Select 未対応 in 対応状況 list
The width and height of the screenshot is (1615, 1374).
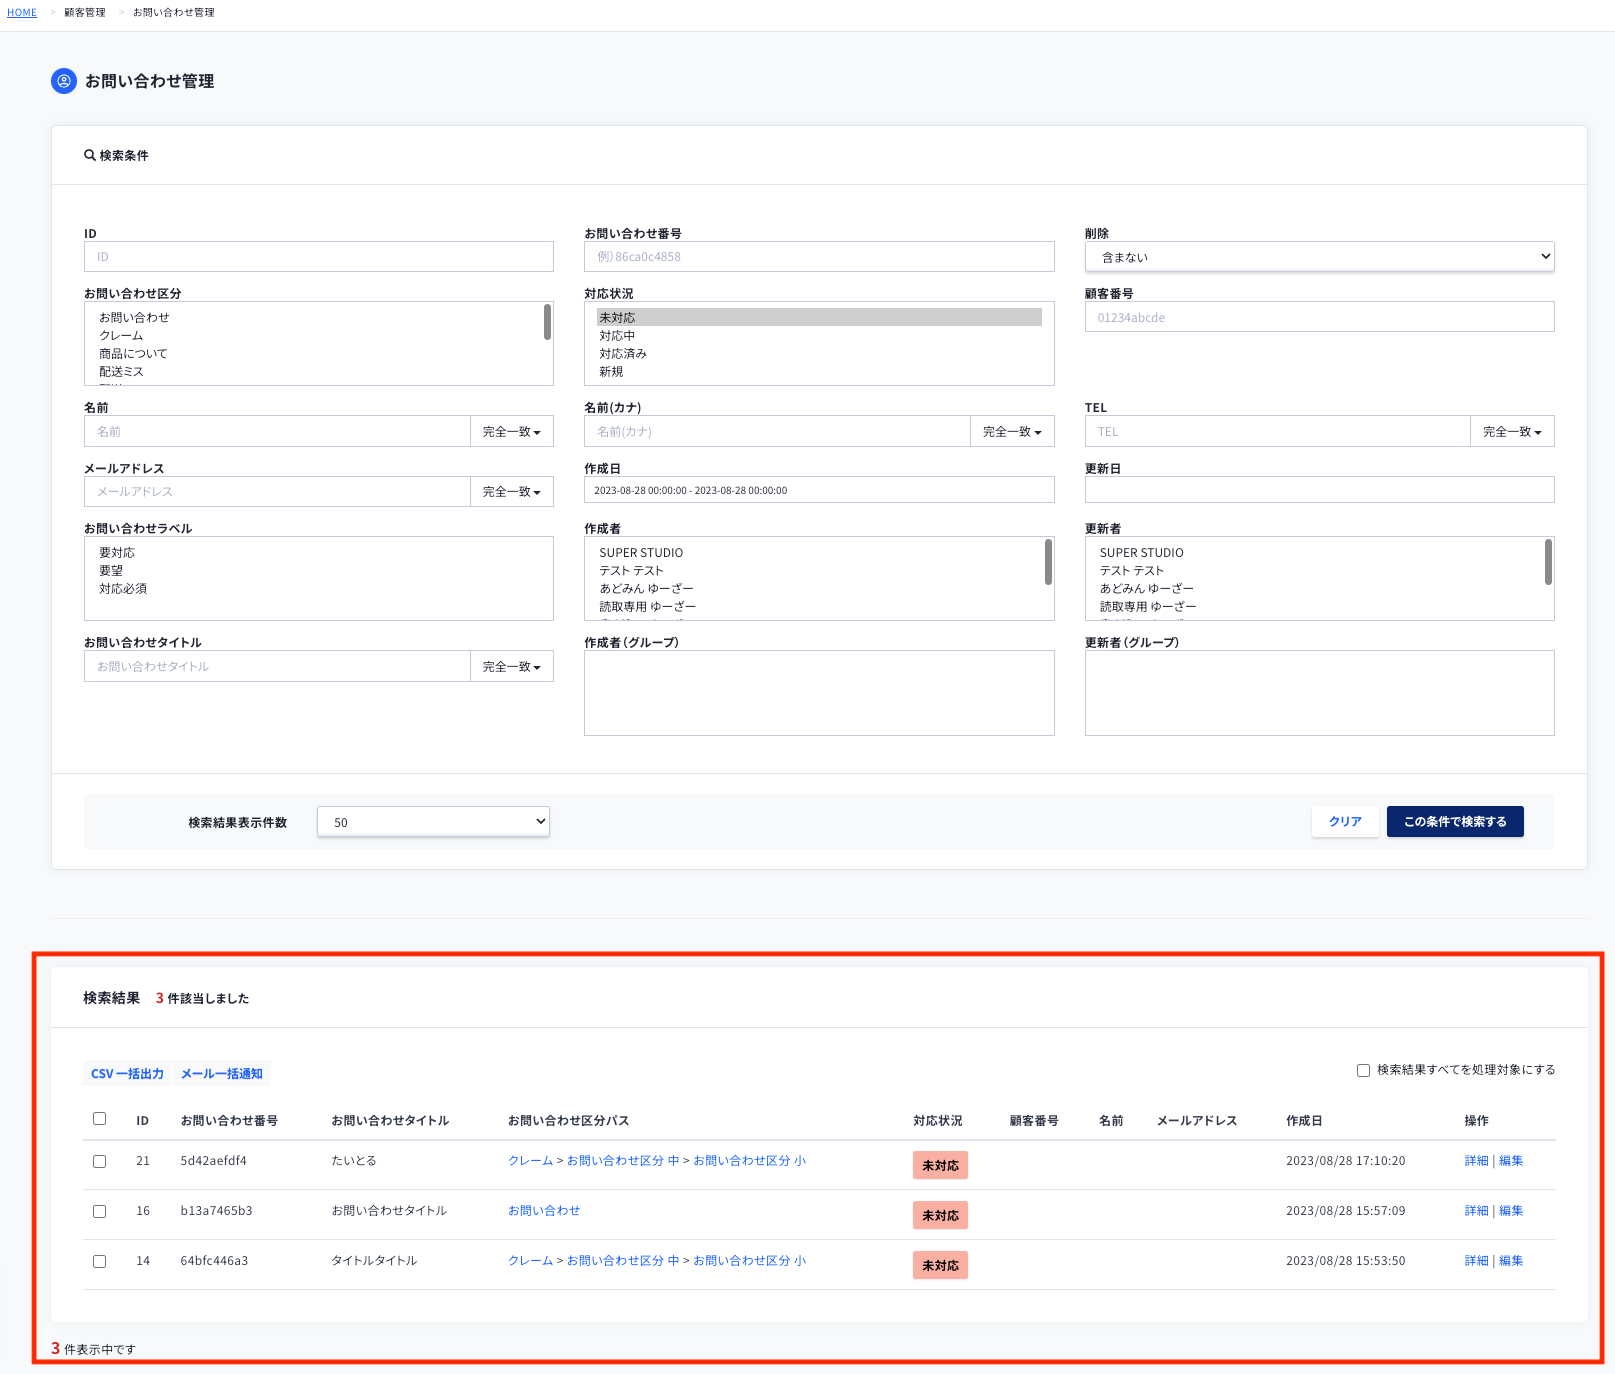[x=819, y=317]
